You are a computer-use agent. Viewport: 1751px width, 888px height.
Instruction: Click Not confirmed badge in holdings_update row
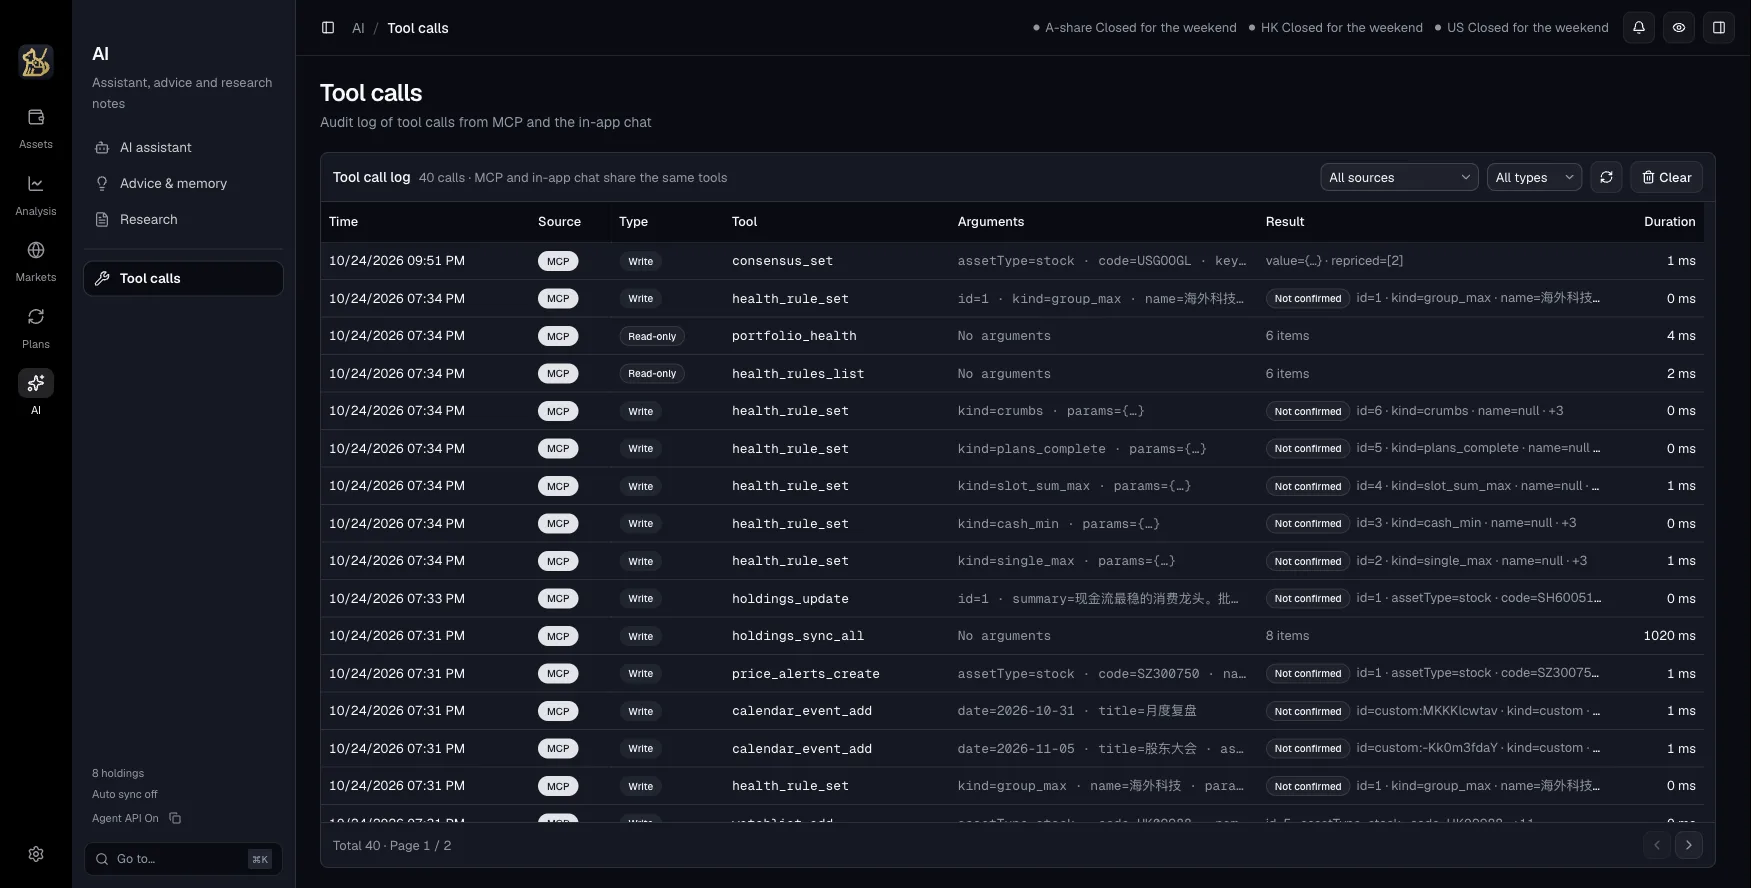coord(1307,598)
